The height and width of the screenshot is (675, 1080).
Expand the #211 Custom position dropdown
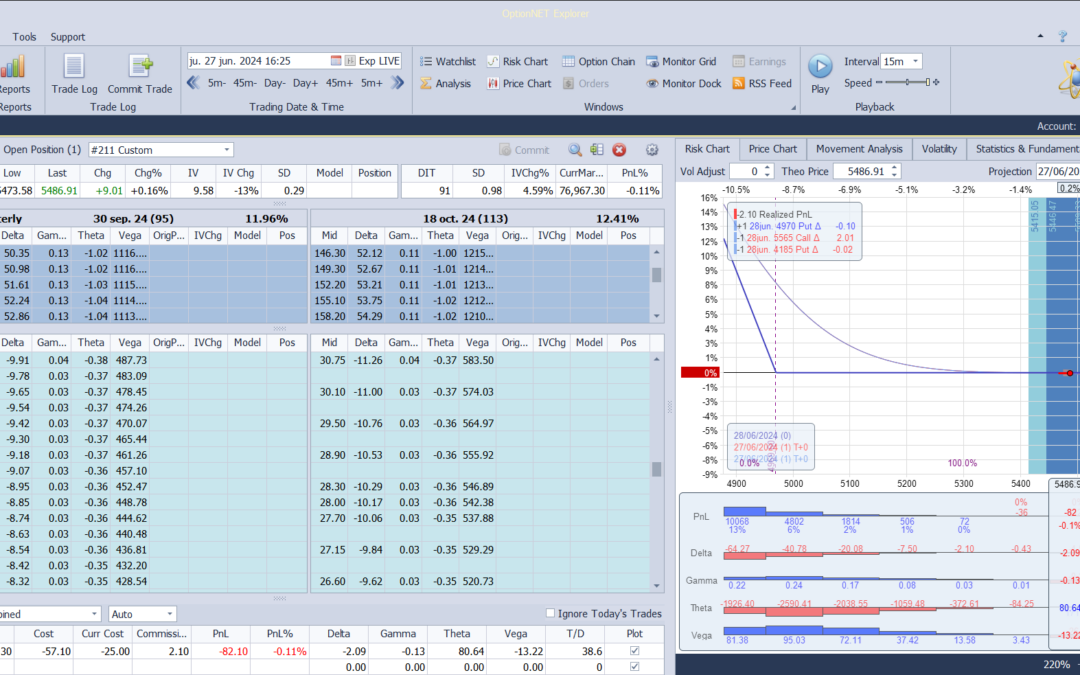click(x=227, y=150)
